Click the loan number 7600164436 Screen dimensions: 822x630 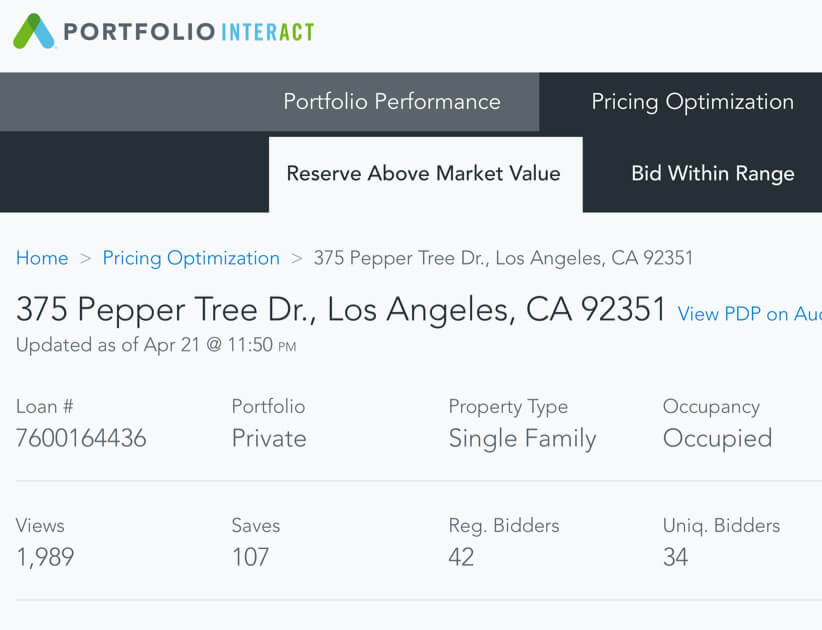81,438
